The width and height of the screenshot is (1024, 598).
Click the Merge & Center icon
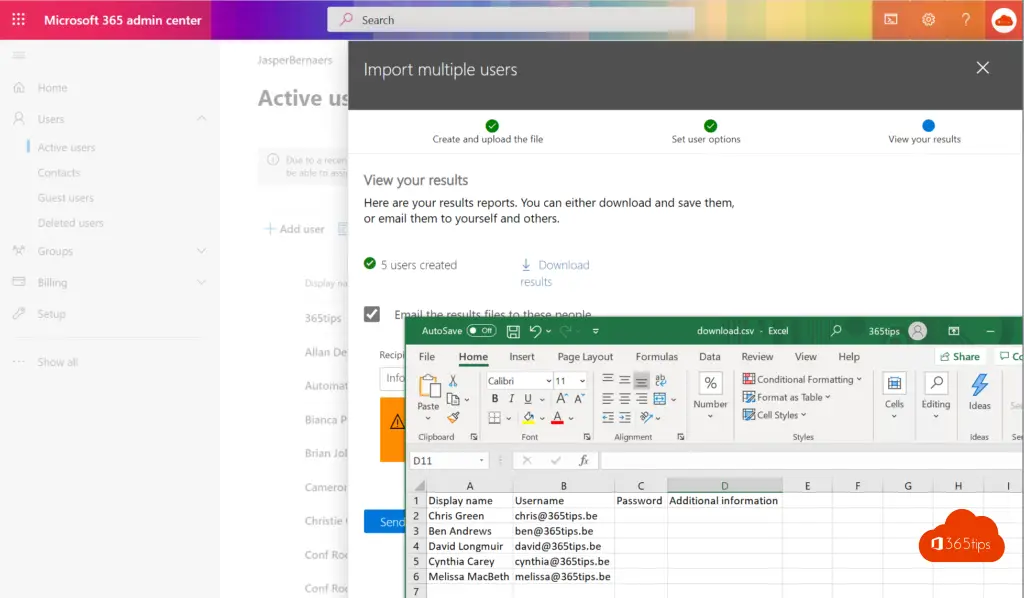660,398
